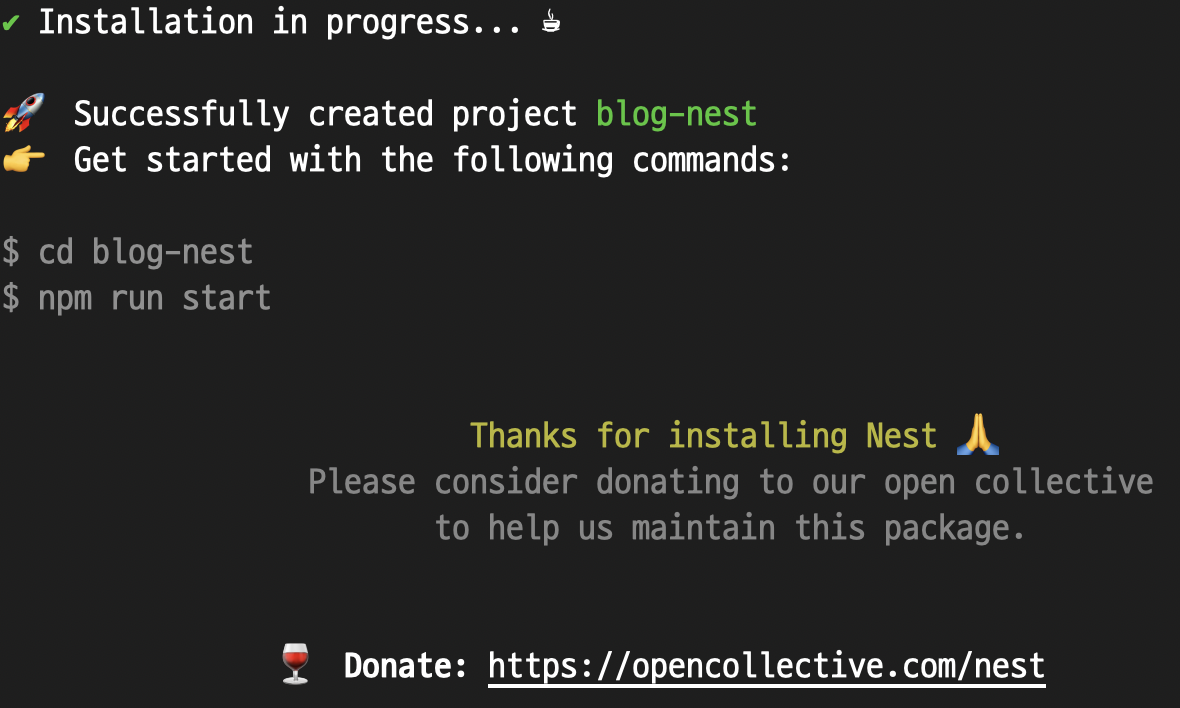
Task: Click 'to help us maintain this package' line
Action: 730,528
